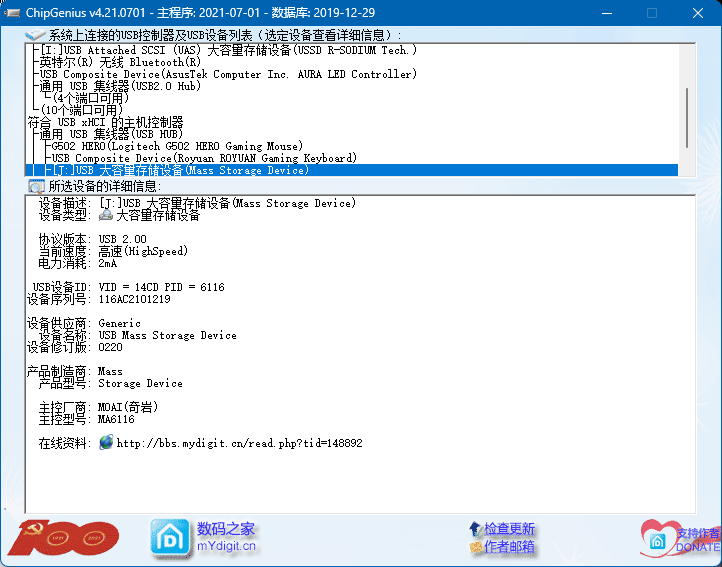Viewport: 722px width, 567px height.
Task: Open the bbs.mydigit.cn online data URL
Action: (239, 443)
